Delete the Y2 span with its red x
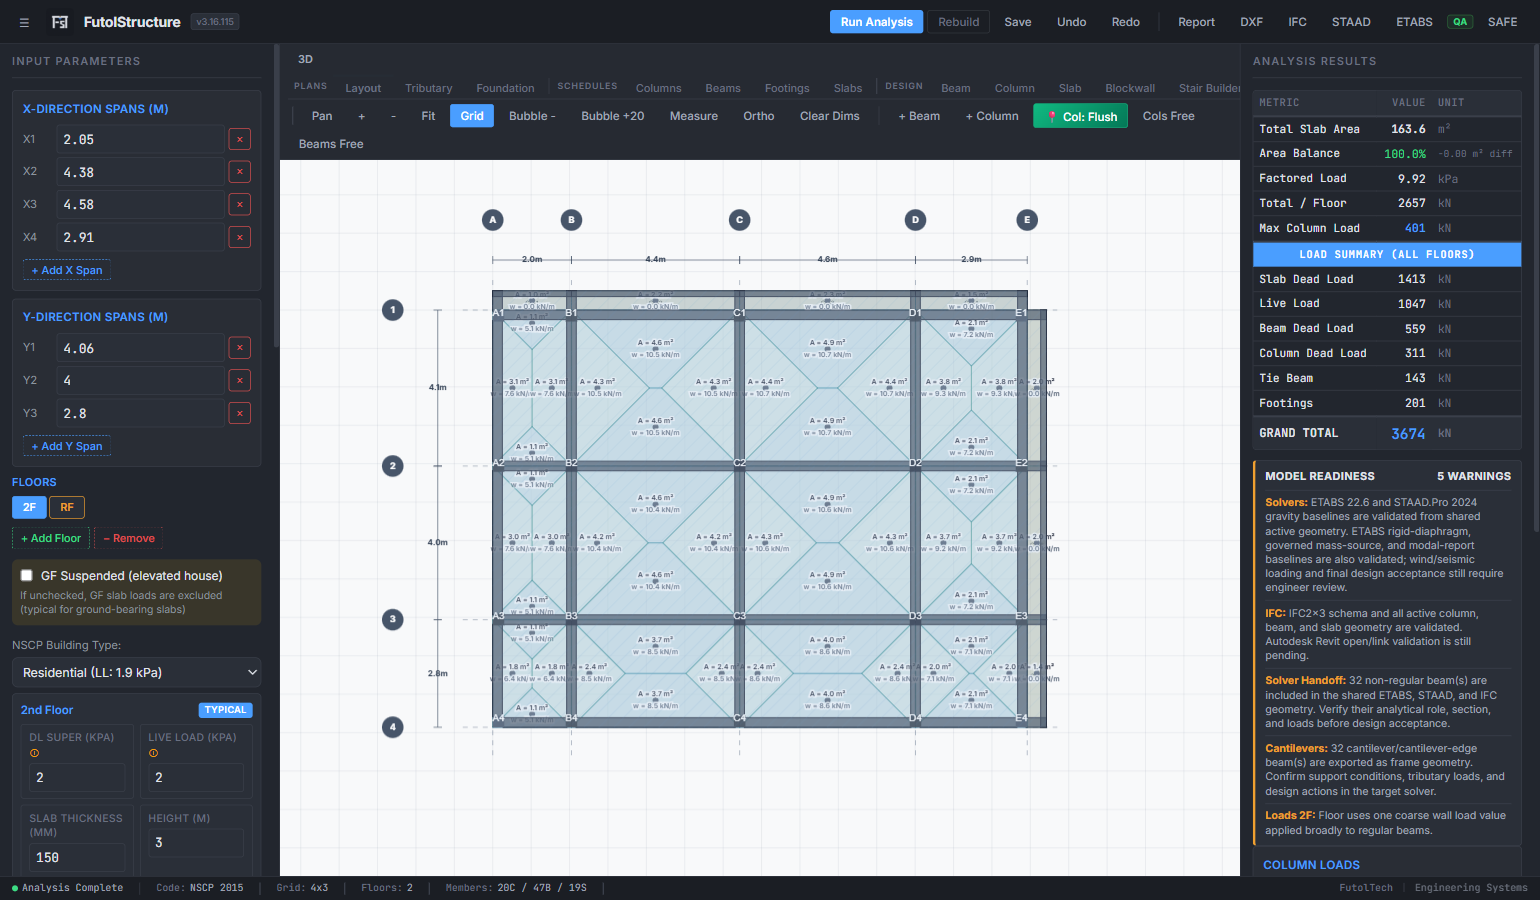 (240, 380)
